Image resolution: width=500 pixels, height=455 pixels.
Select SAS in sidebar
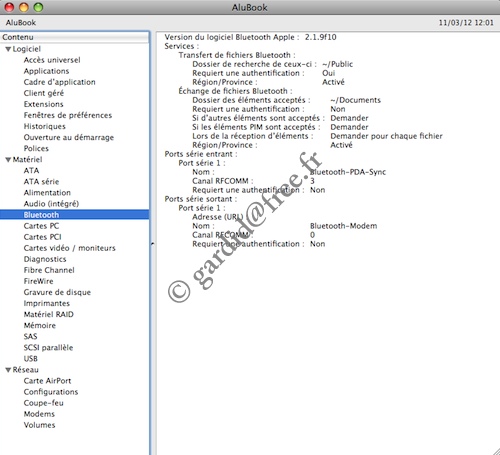click(x=30, y=337)
